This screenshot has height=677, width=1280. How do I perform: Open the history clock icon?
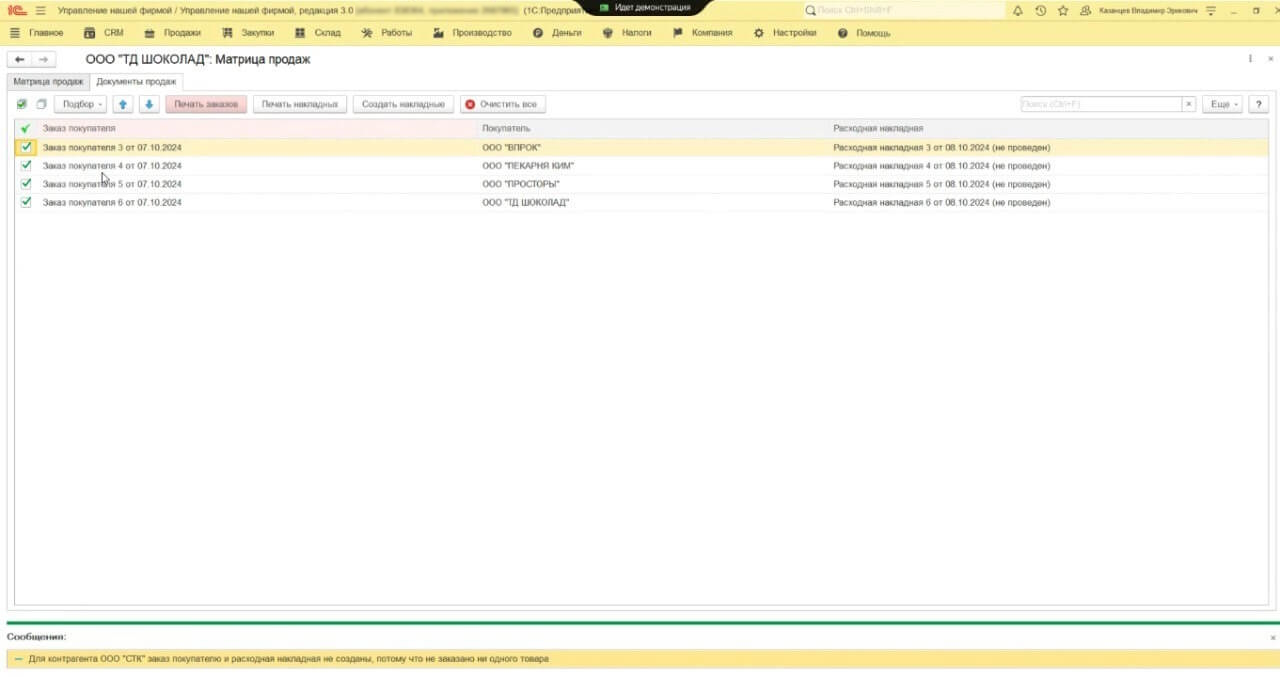[x=1041, y=11]
